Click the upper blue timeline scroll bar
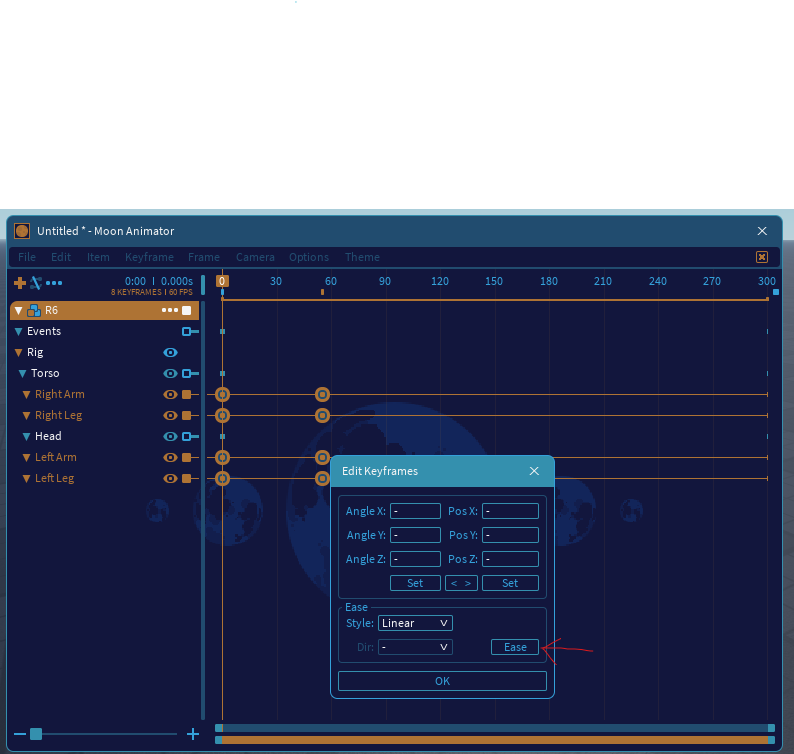This screenshot has height=754, width=794. tap(495, 728)
